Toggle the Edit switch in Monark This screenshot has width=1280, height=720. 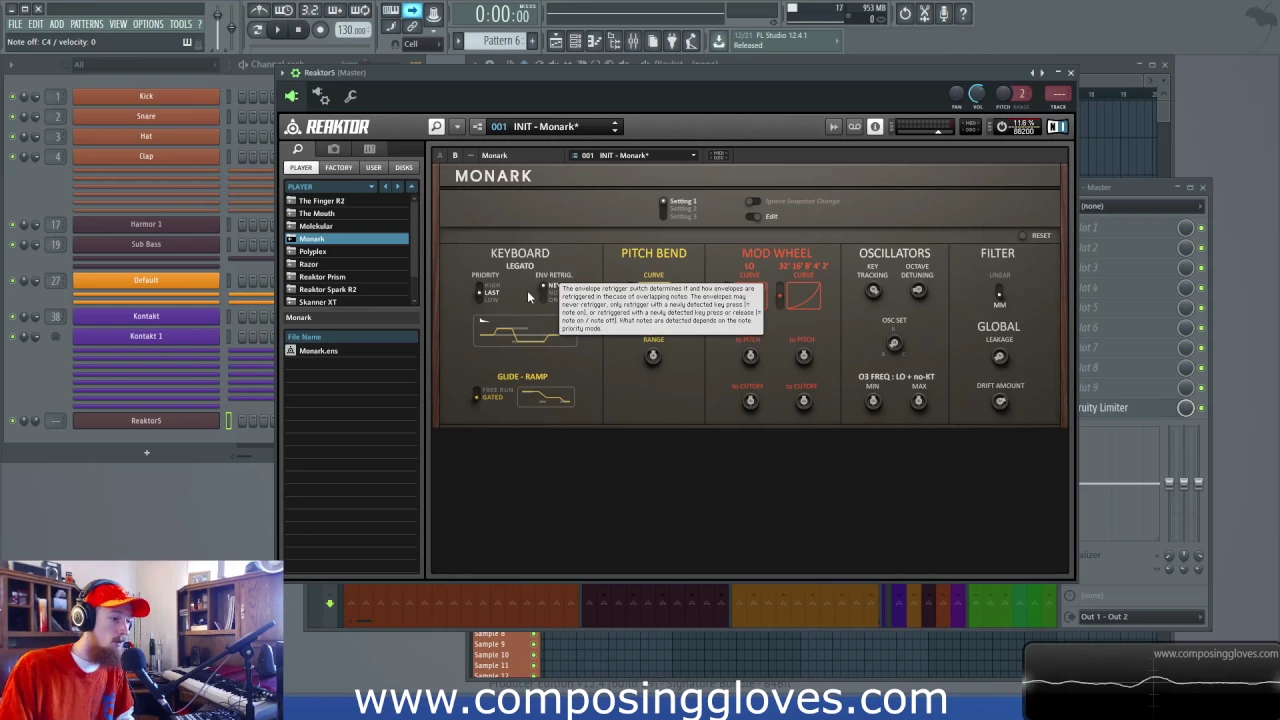pyautogui.click(x=753, y=216)
